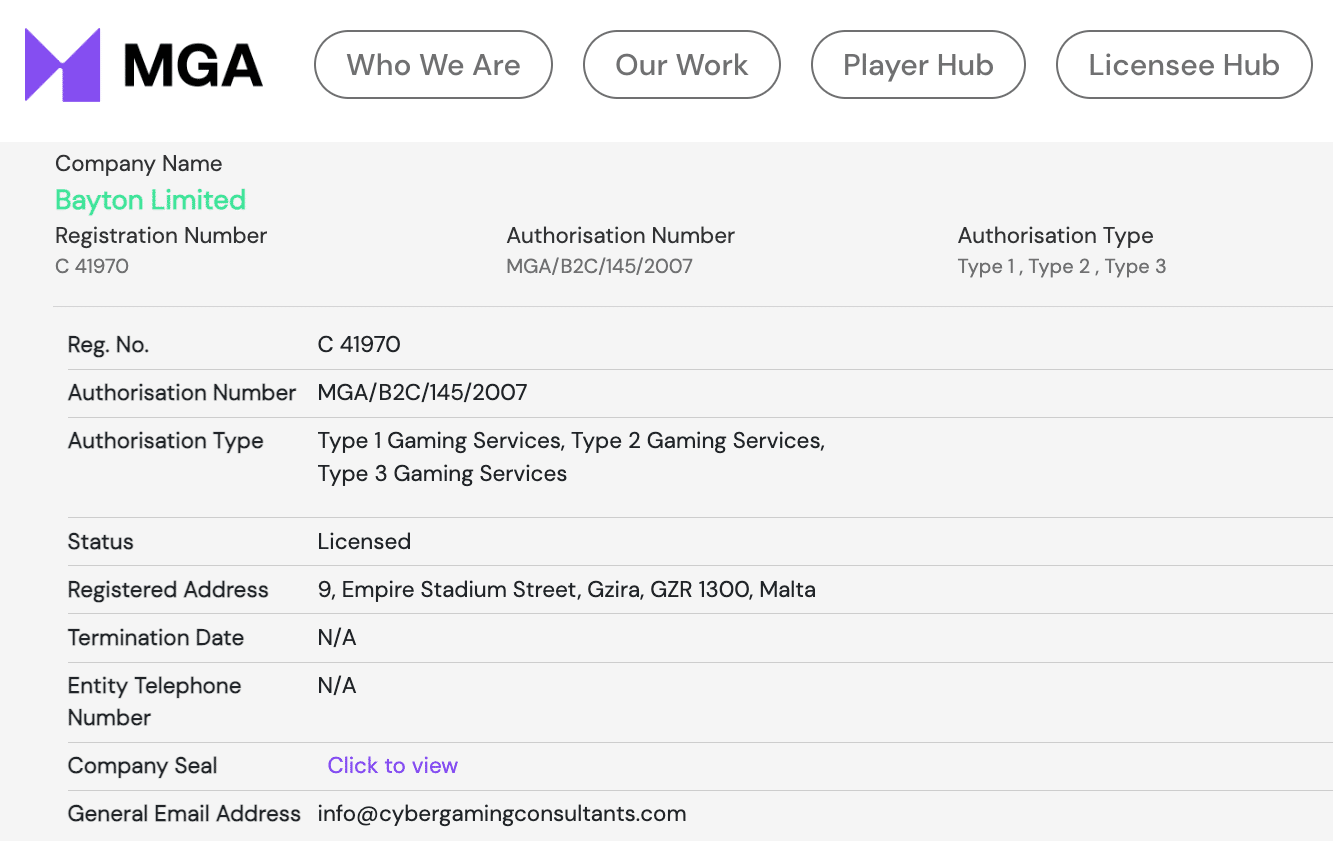
Task: Click the 'Reg. No.' row label
Action: [108, 345]
